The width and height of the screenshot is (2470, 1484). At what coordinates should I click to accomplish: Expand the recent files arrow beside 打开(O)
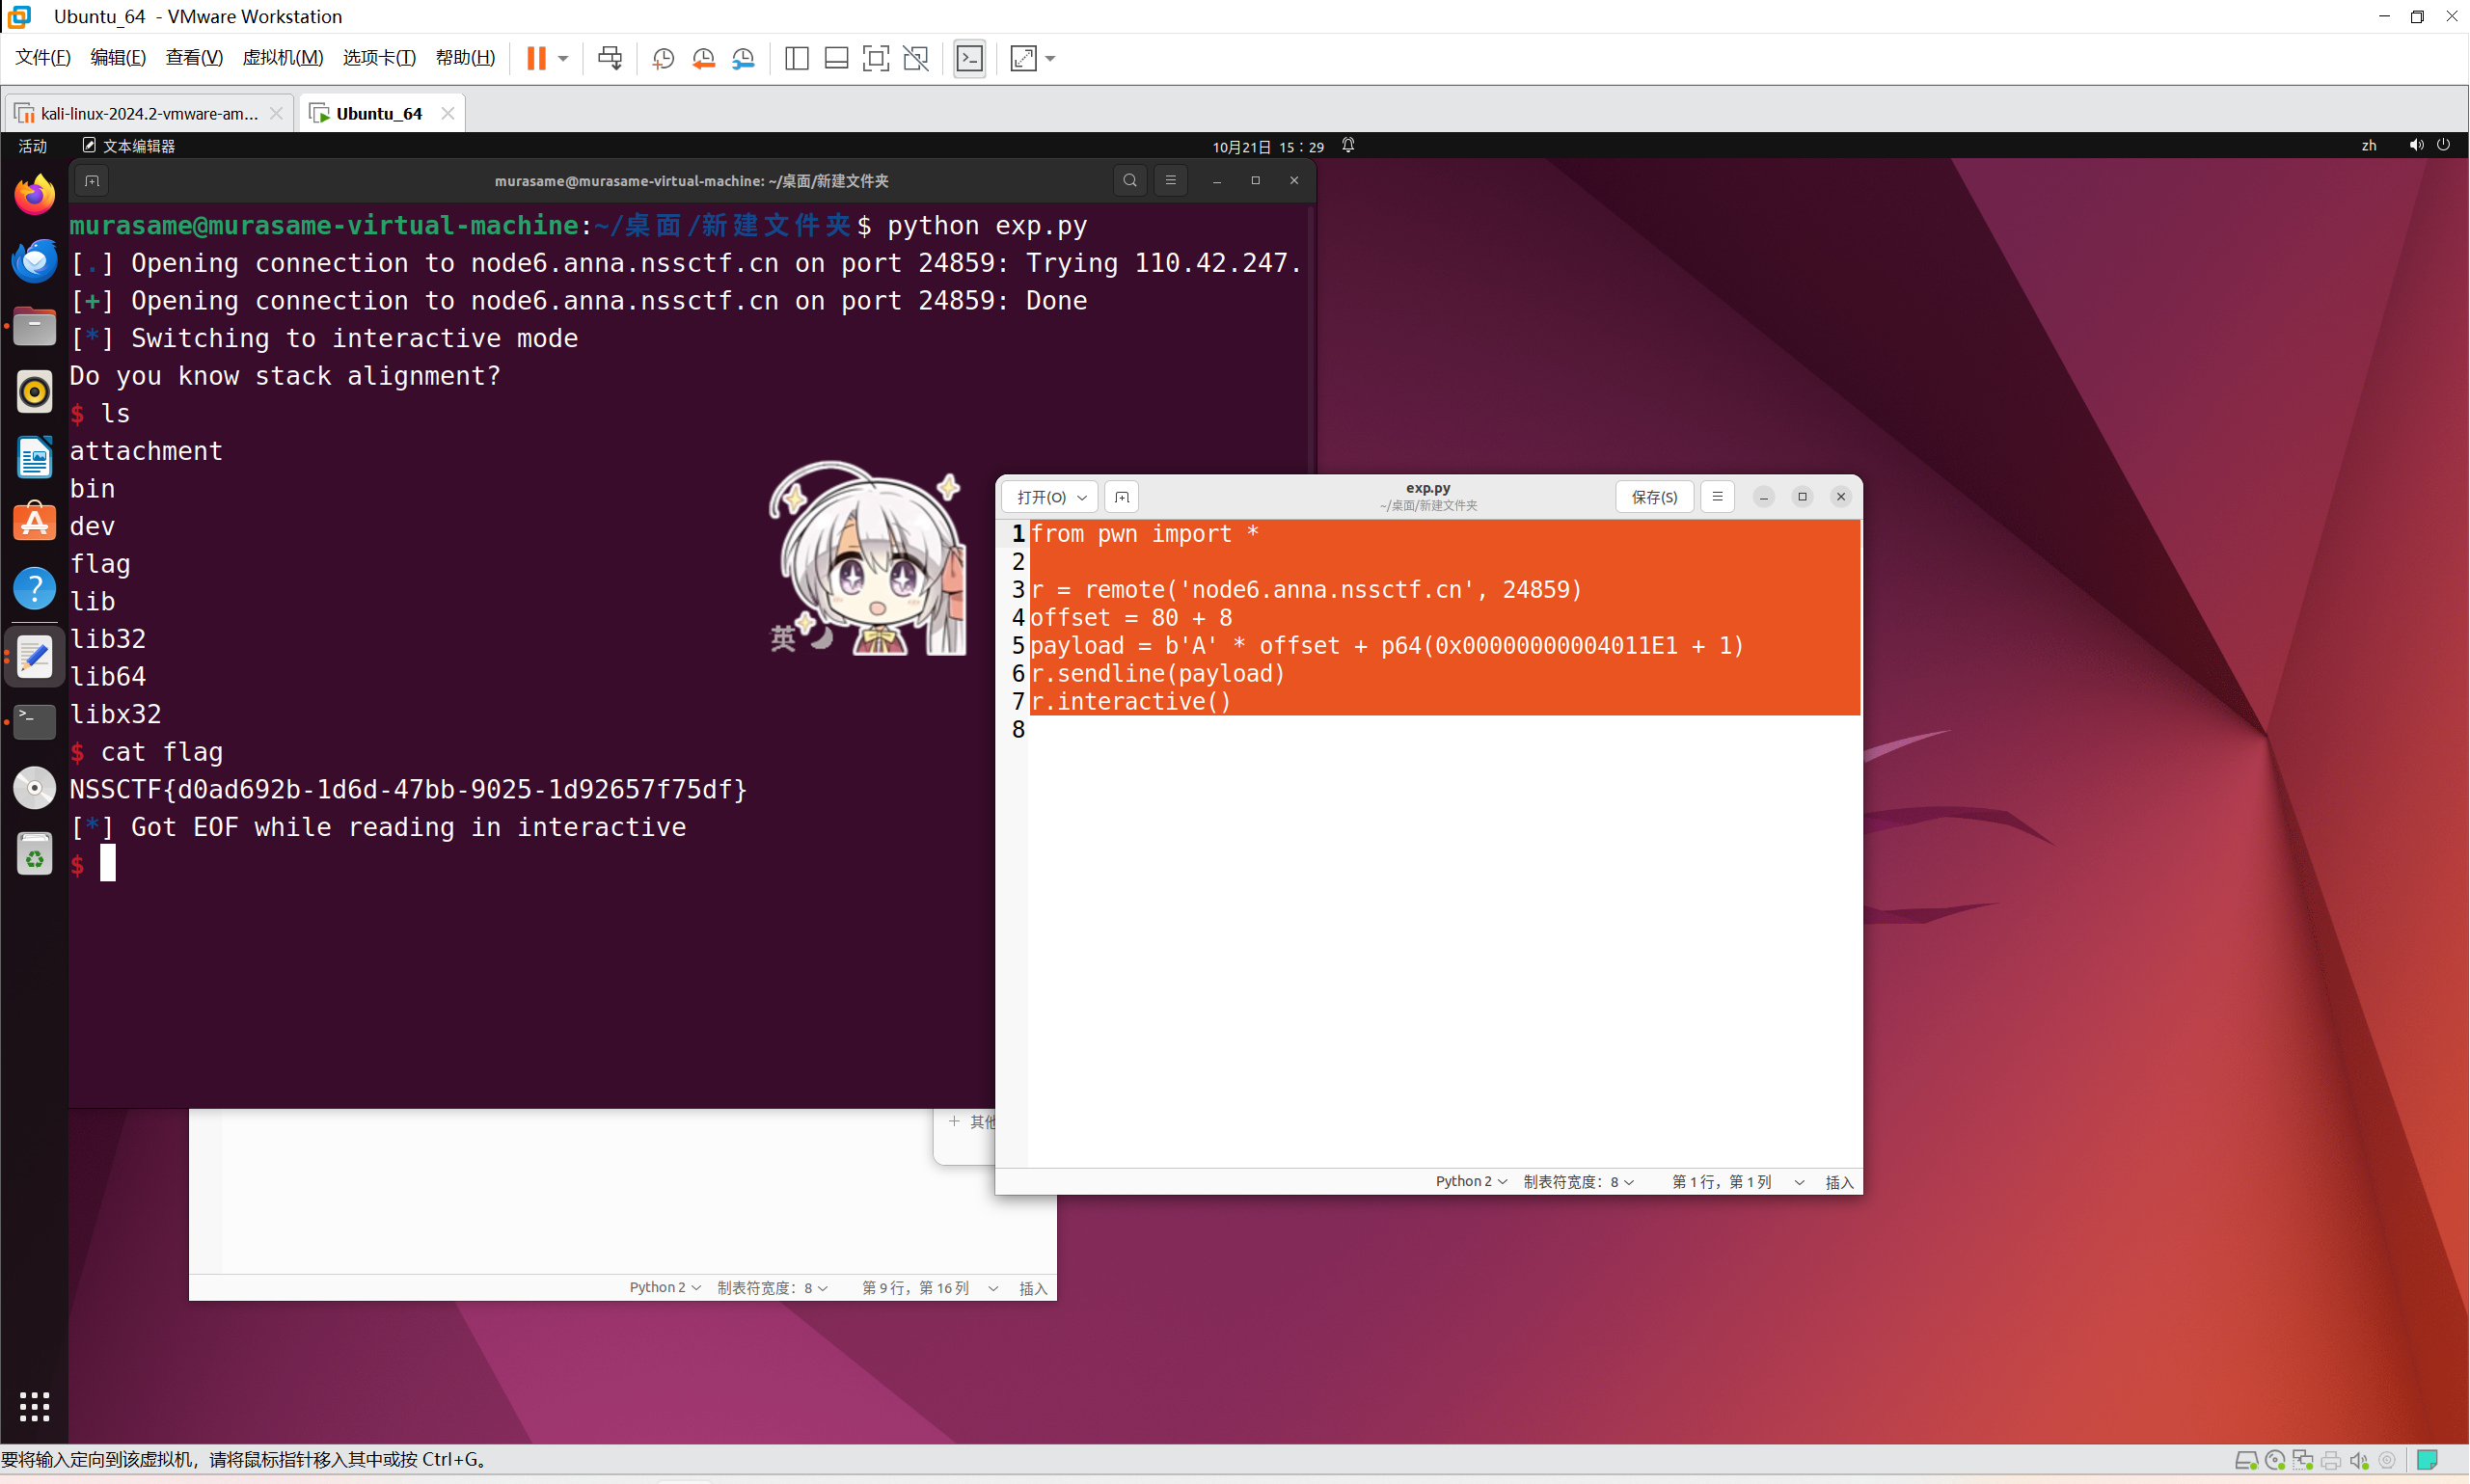tap(1082, 497)
